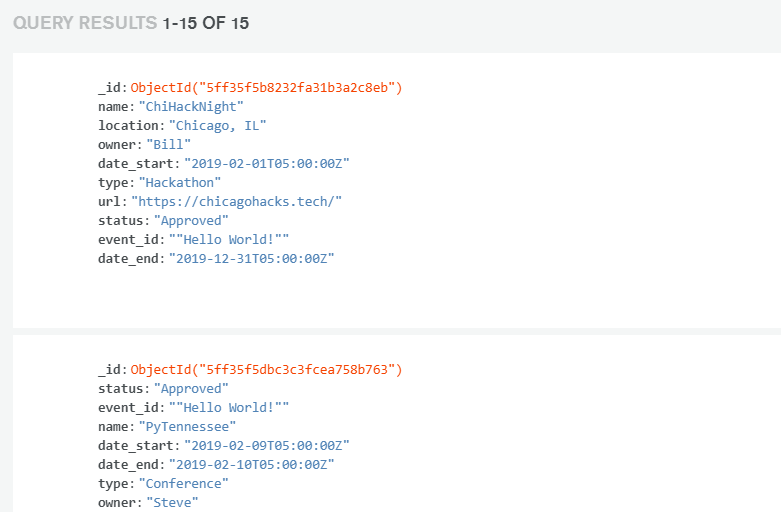781x512 pixels.
Task: Click first document's event_id "Hello World!" value
Action: (228, 239)
